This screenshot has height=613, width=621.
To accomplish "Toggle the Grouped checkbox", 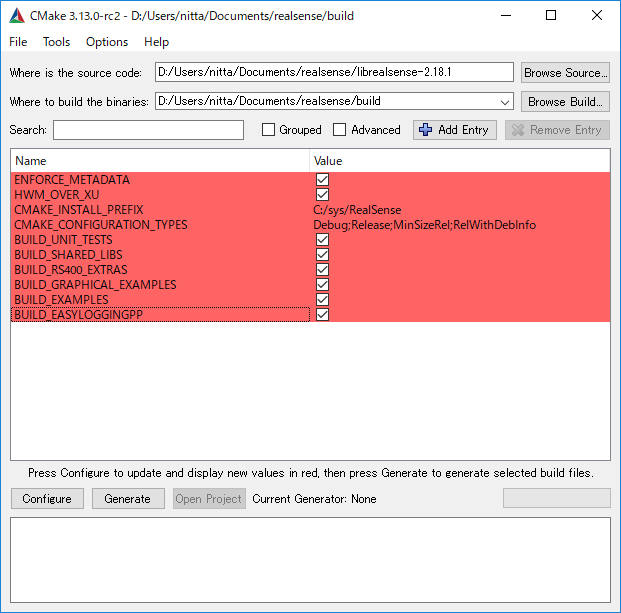I will (x=268, y=130).
